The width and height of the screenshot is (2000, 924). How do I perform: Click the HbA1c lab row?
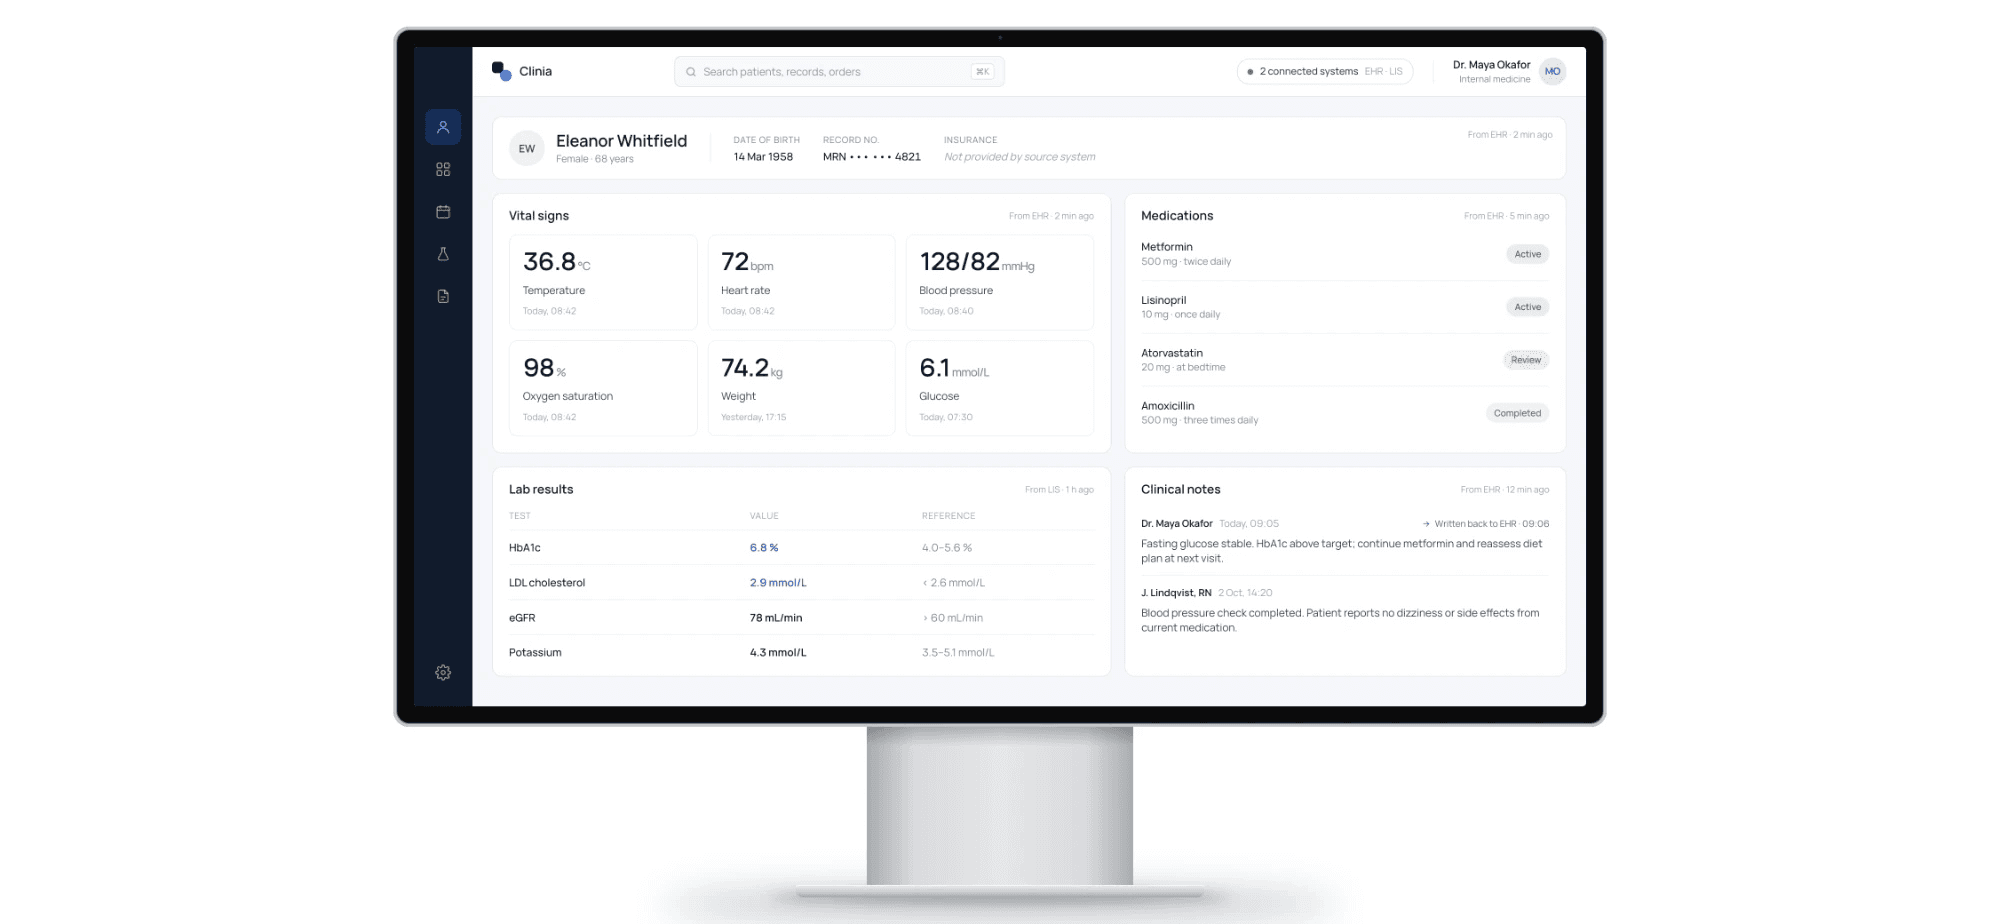point(801,548)
